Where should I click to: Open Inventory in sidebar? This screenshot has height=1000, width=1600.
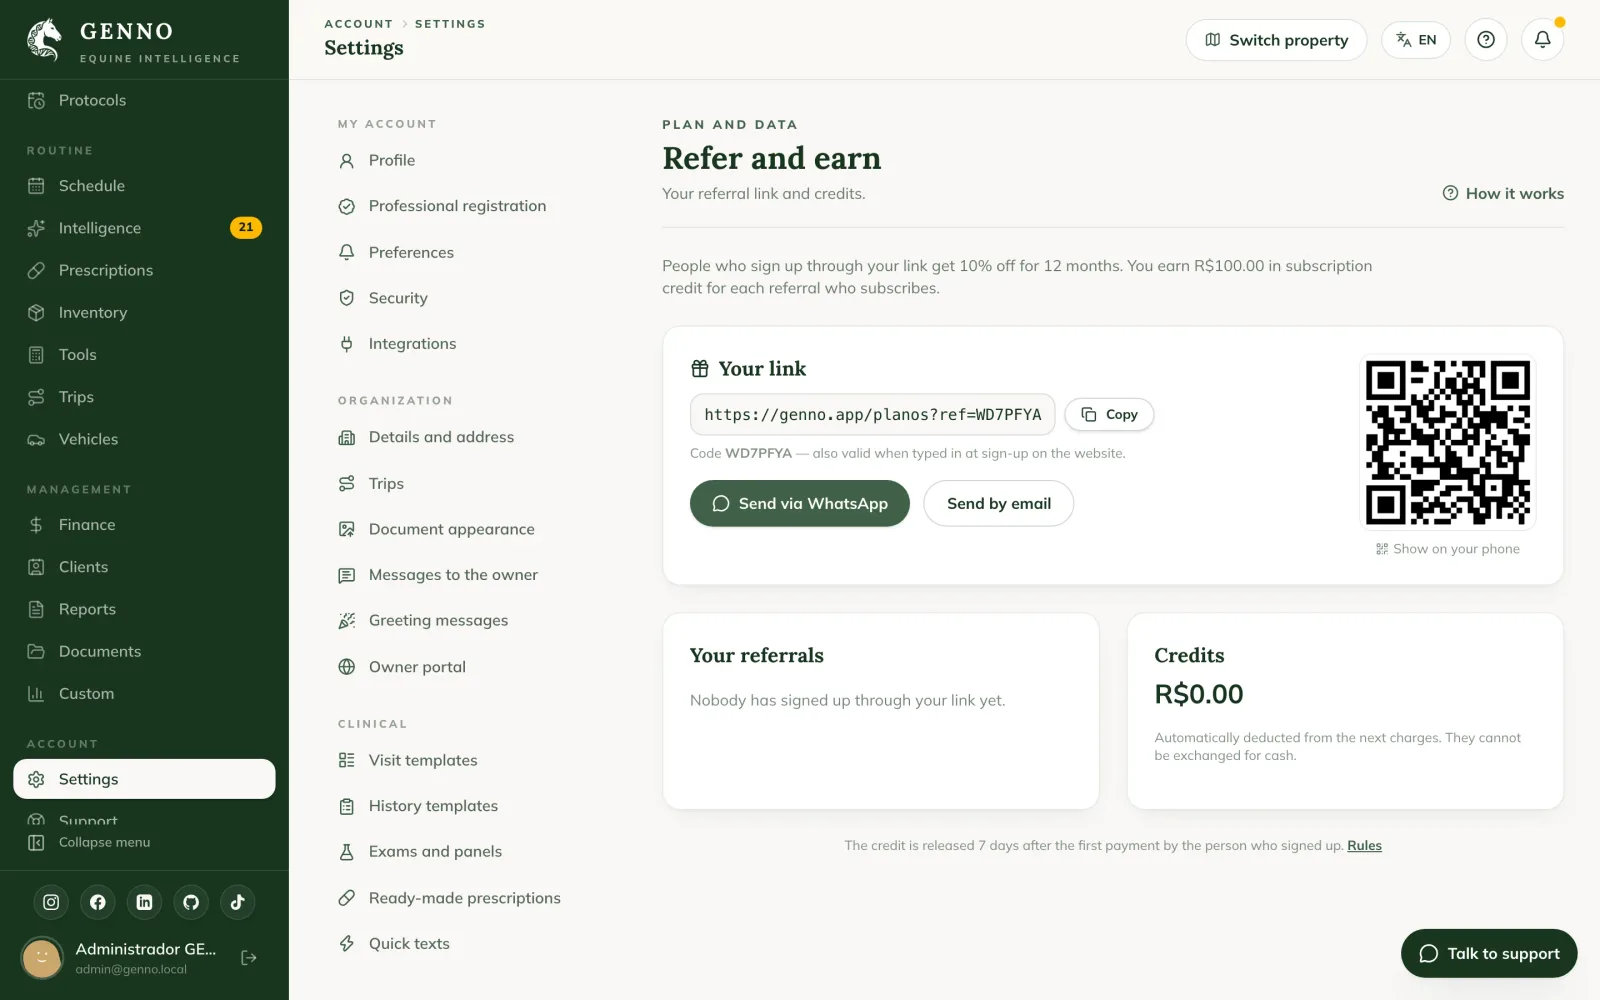point(144,312)
